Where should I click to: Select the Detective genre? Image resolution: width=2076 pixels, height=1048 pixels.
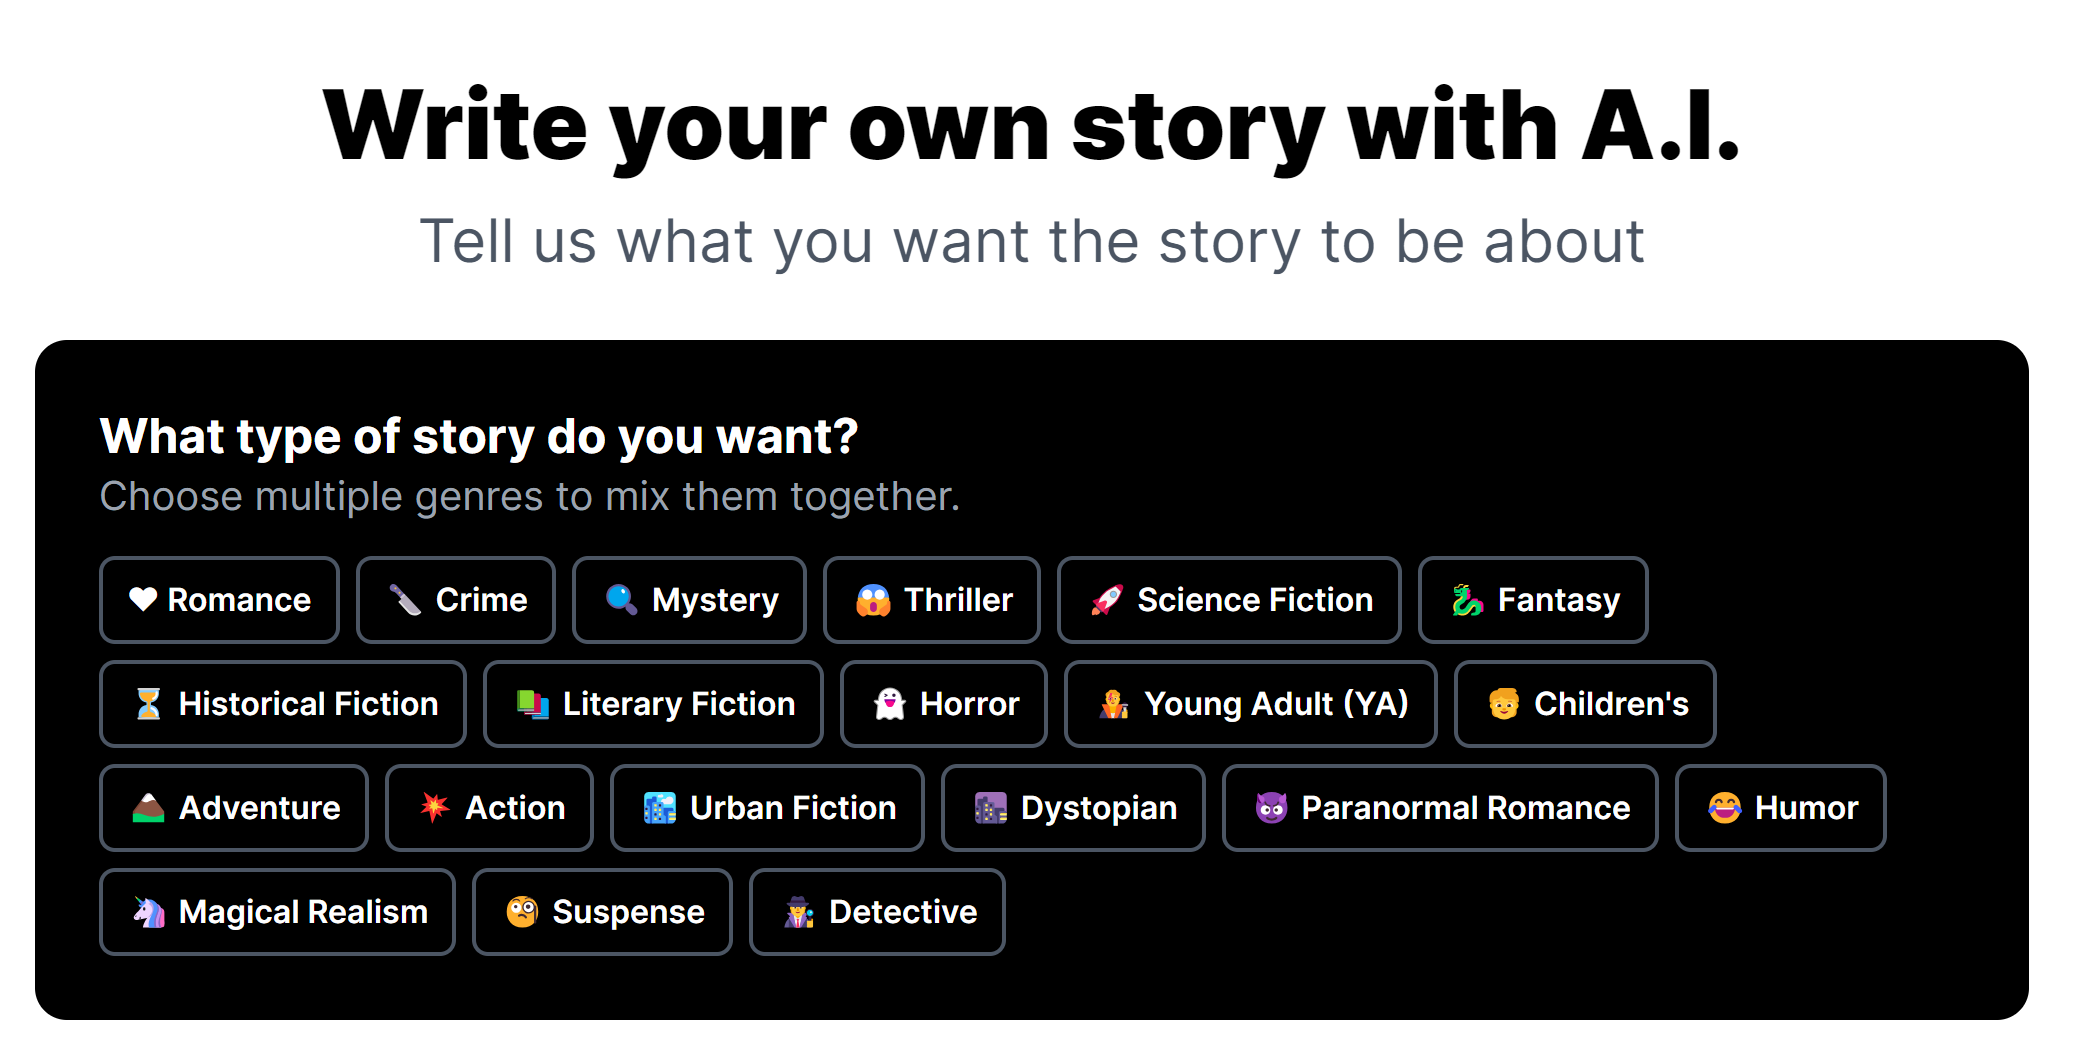(876, 911)
